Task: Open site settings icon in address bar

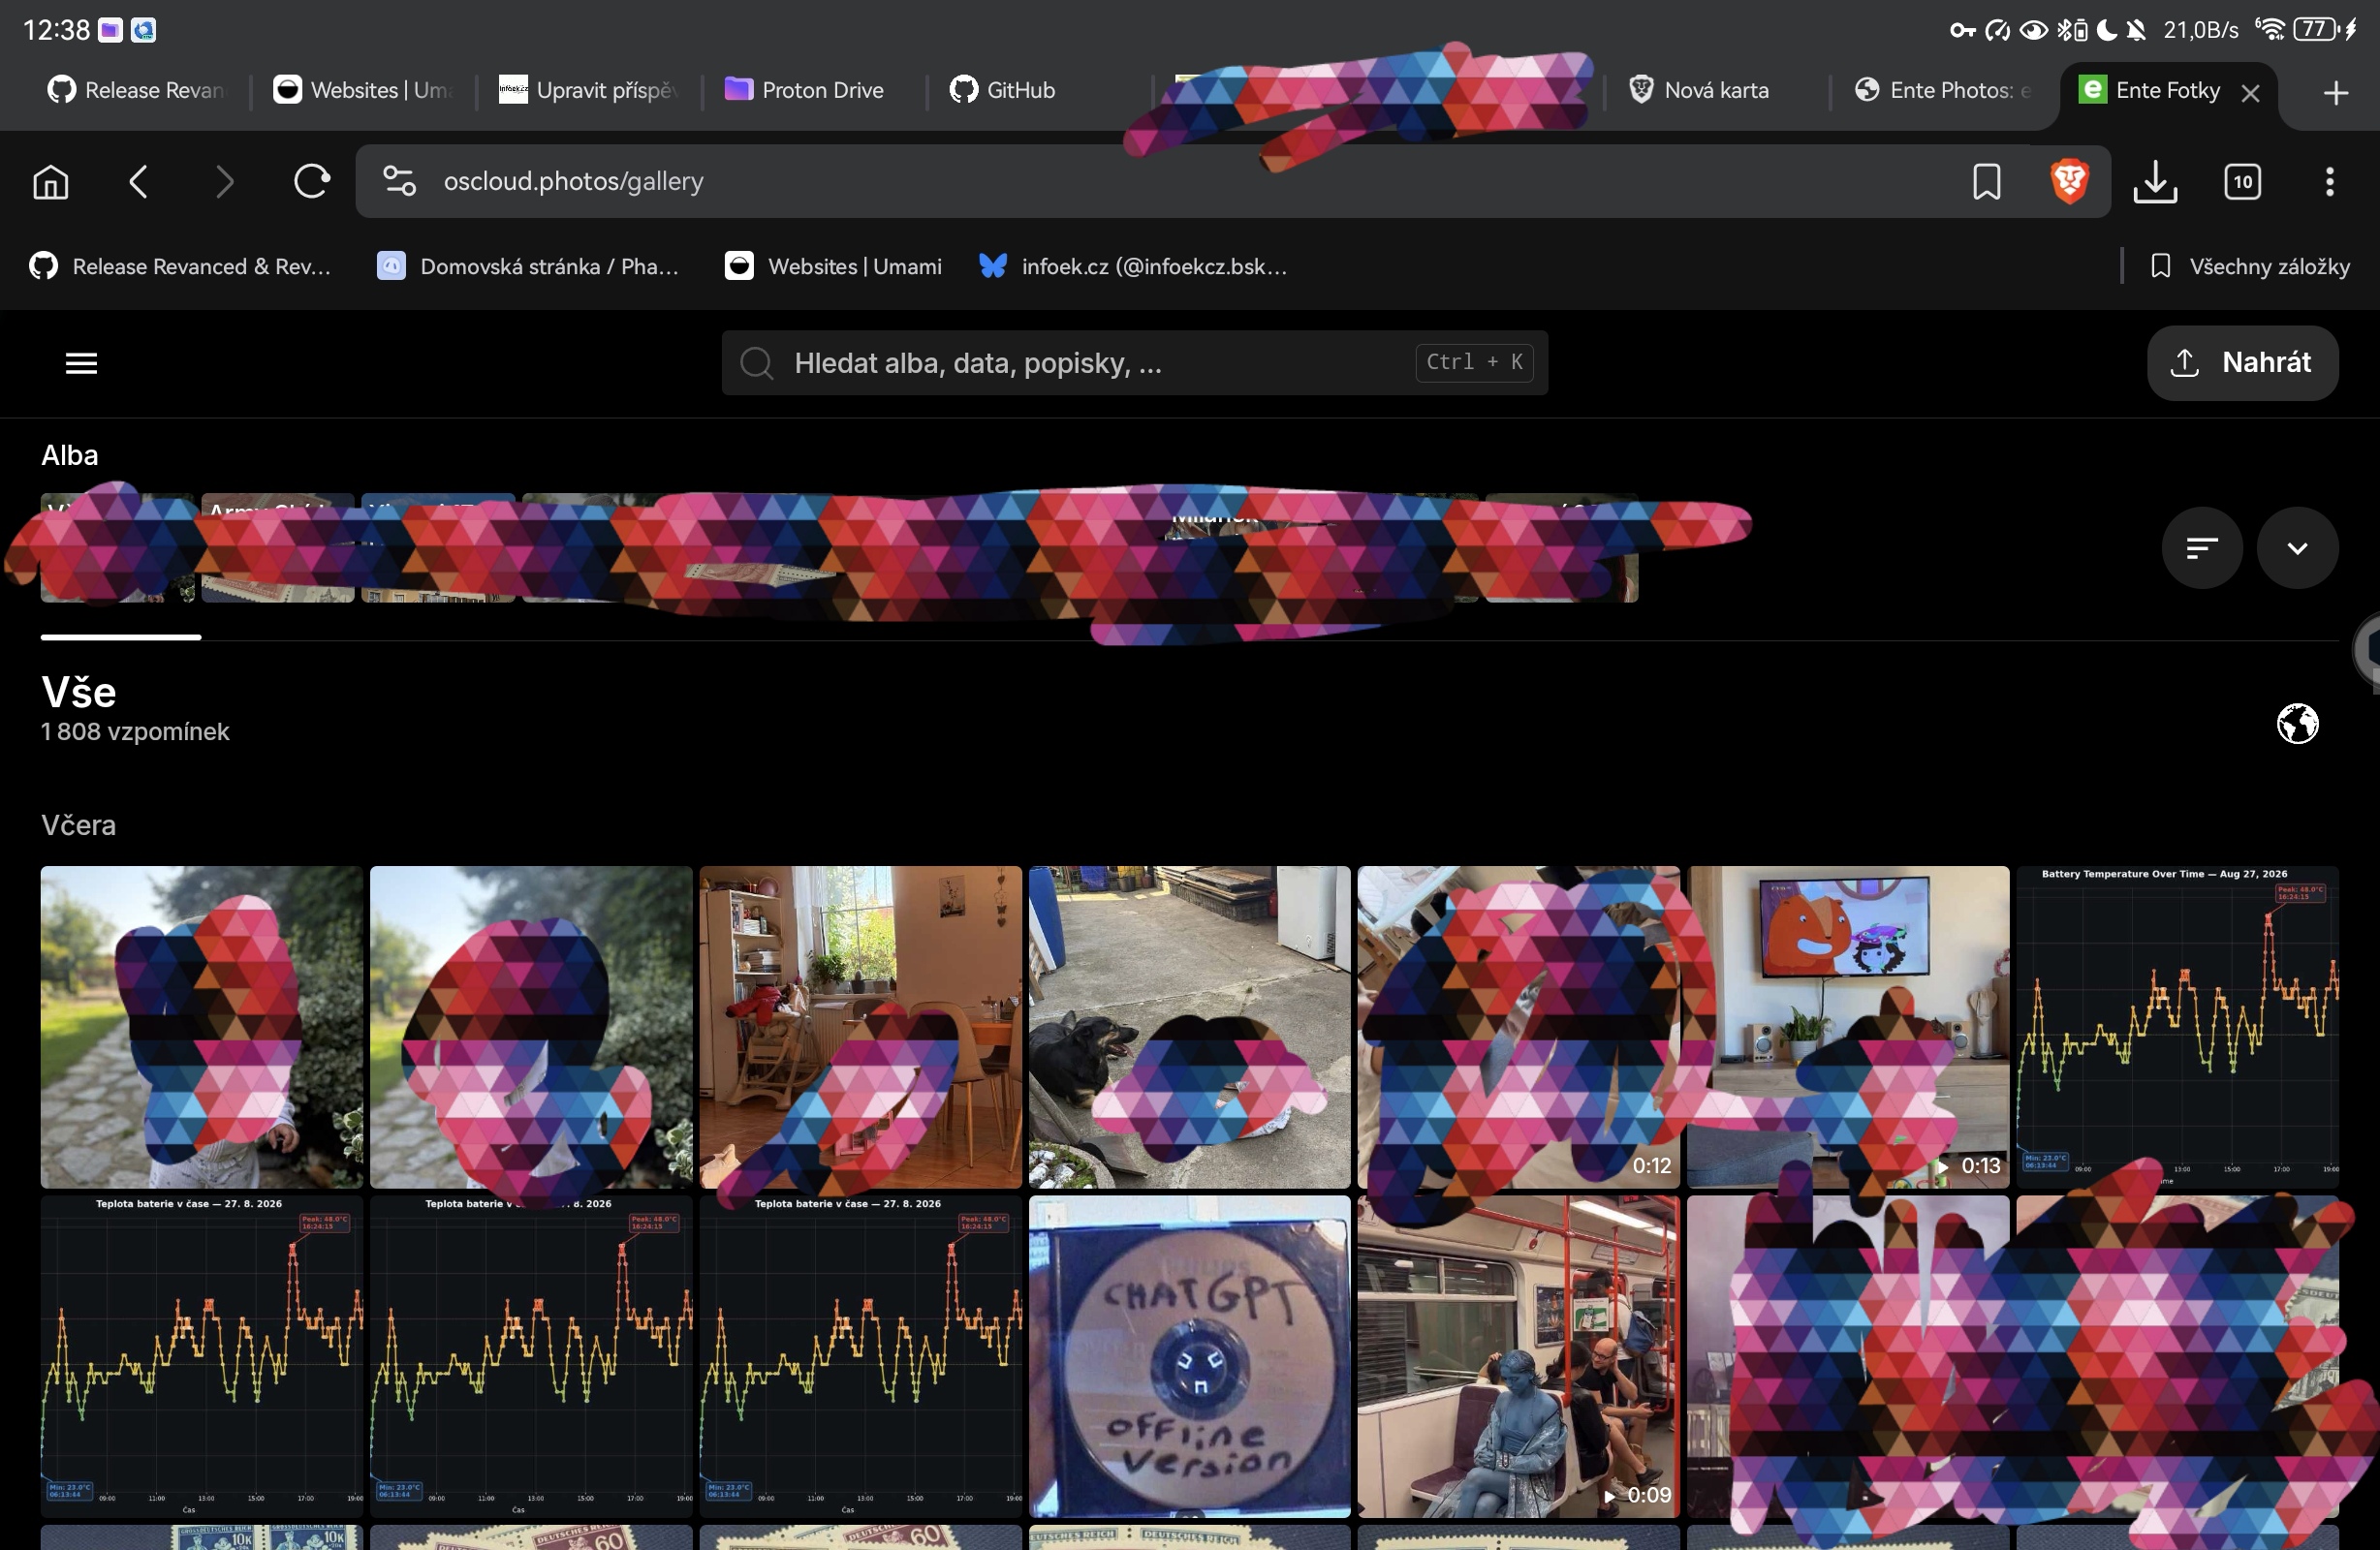Action: click(399, 181)
